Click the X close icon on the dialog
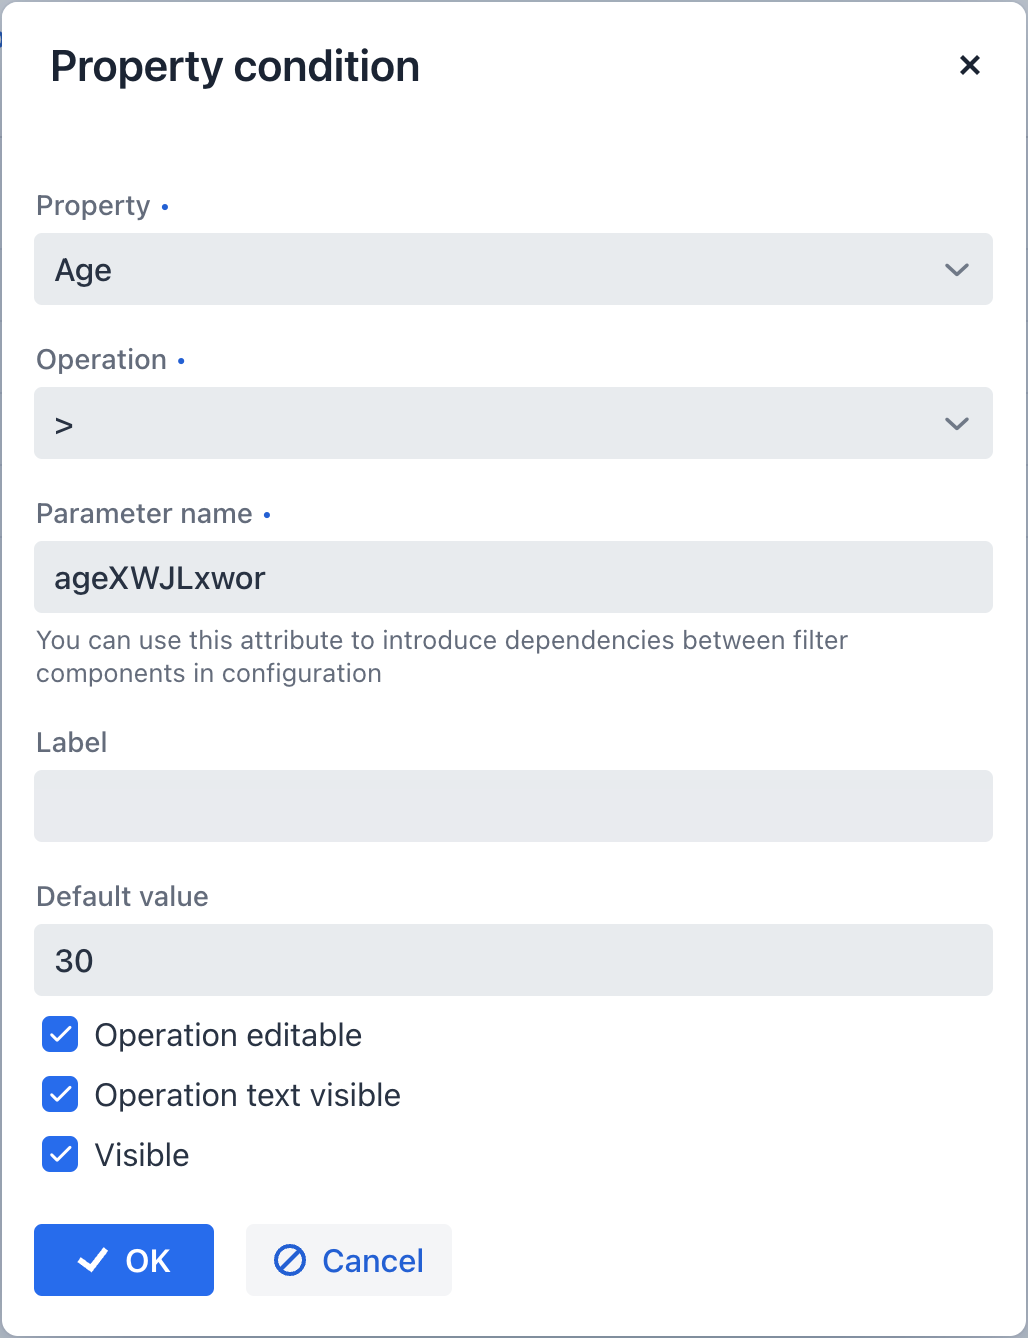Image resolution: width=1028 pixels, height=1338 pixels. (x=969, y=65)
